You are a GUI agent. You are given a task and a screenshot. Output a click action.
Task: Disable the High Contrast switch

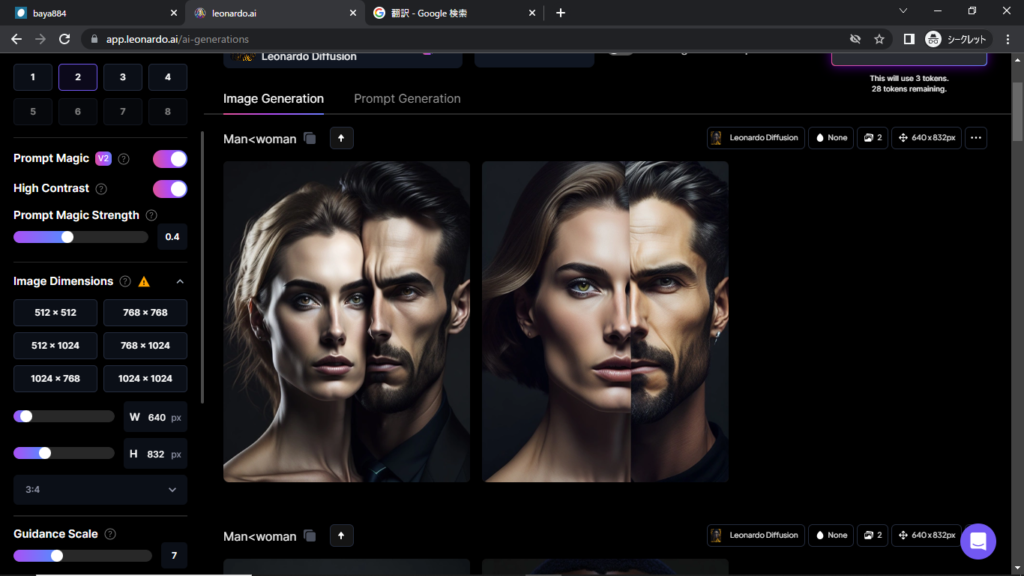click(x=169, y=189)
